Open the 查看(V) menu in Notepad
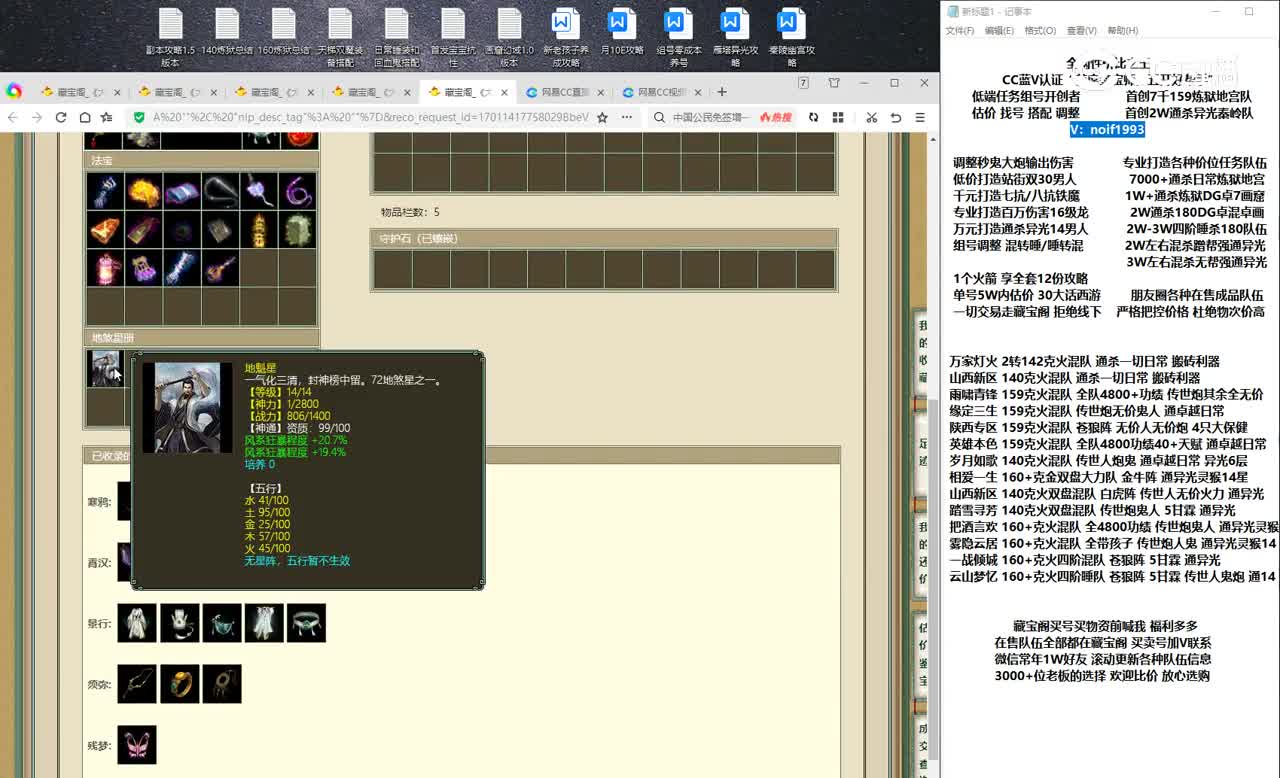 (x=1081, y=31)
